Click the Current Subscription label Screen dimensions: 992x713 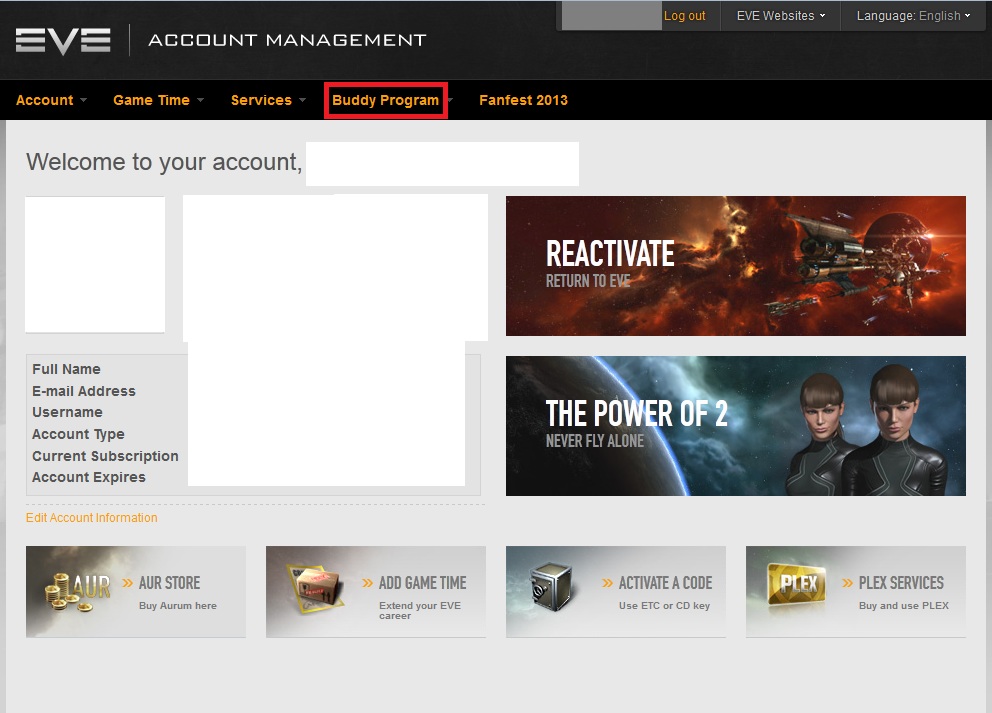(105, 456)
